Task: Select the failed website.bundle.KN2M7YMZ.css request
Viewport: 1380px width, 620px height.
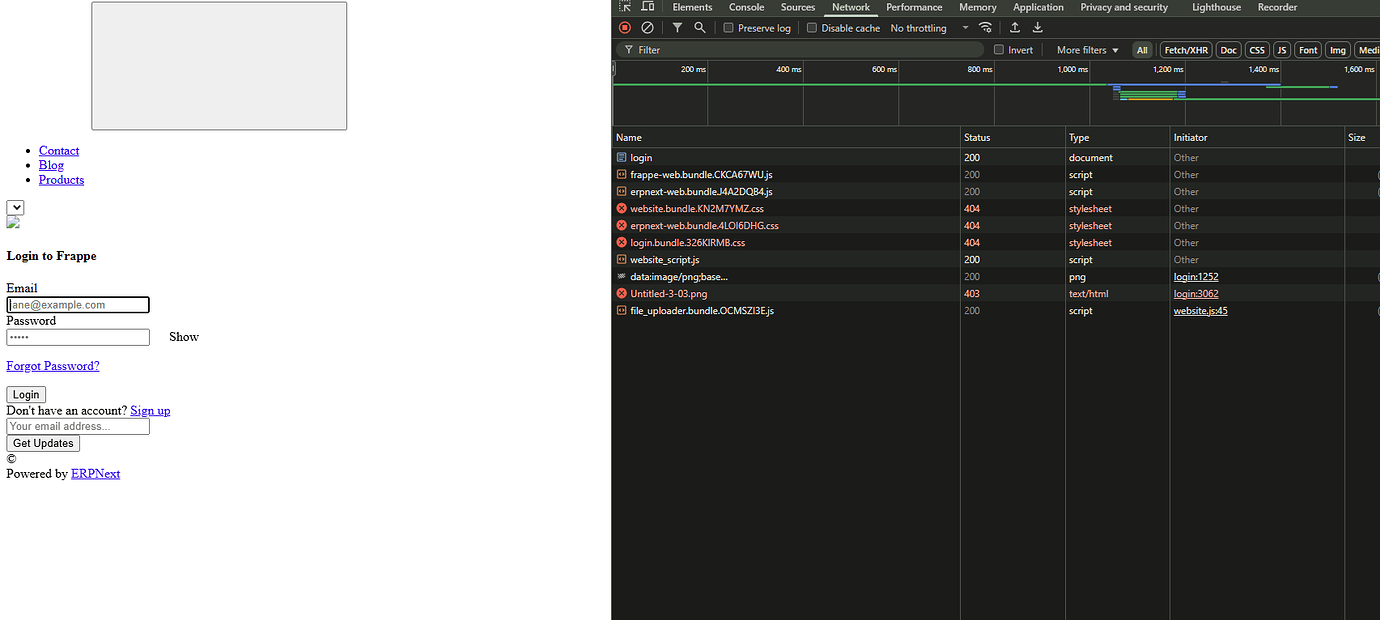Action: 698,208
